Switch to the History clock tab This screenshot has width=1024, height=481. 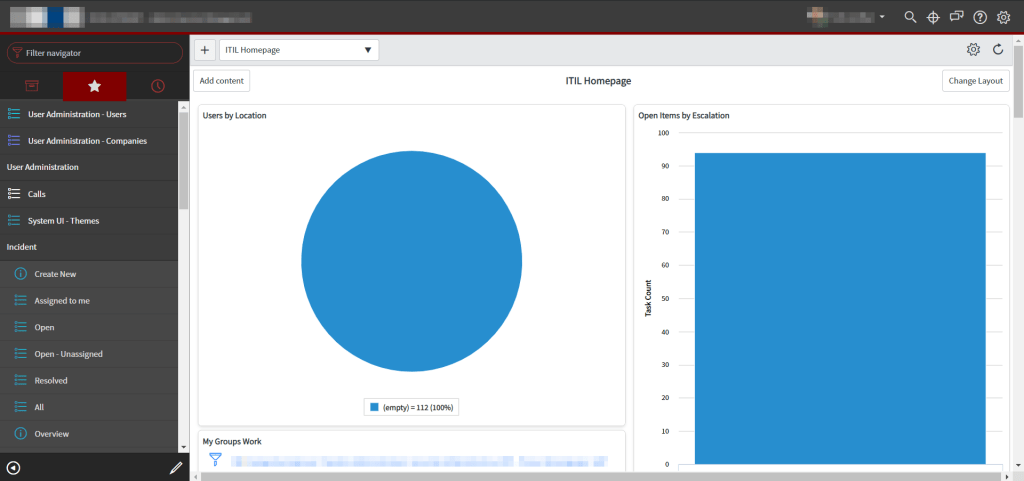pos(157,87)
